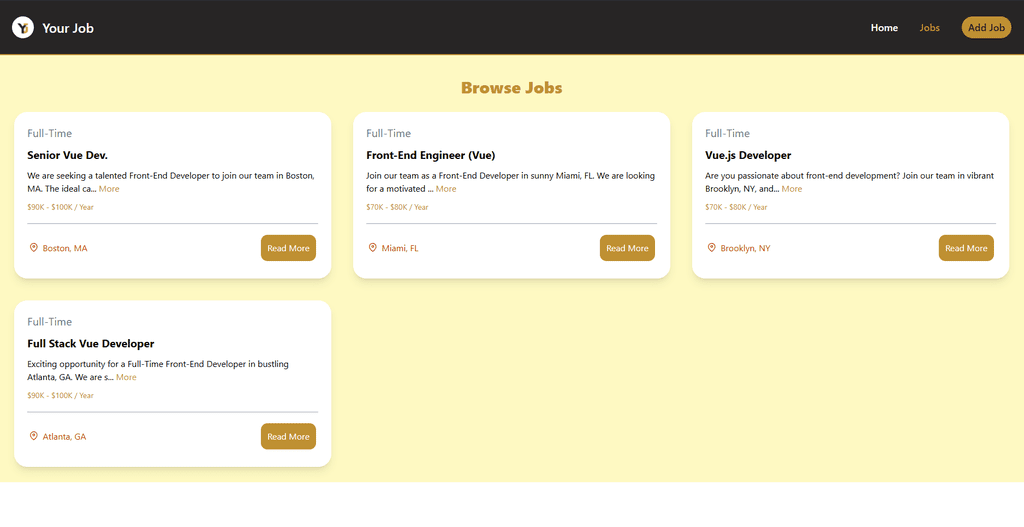Click the Your Job logo icon
This screenshot has width=1024, height=527.
click(23, 27)
